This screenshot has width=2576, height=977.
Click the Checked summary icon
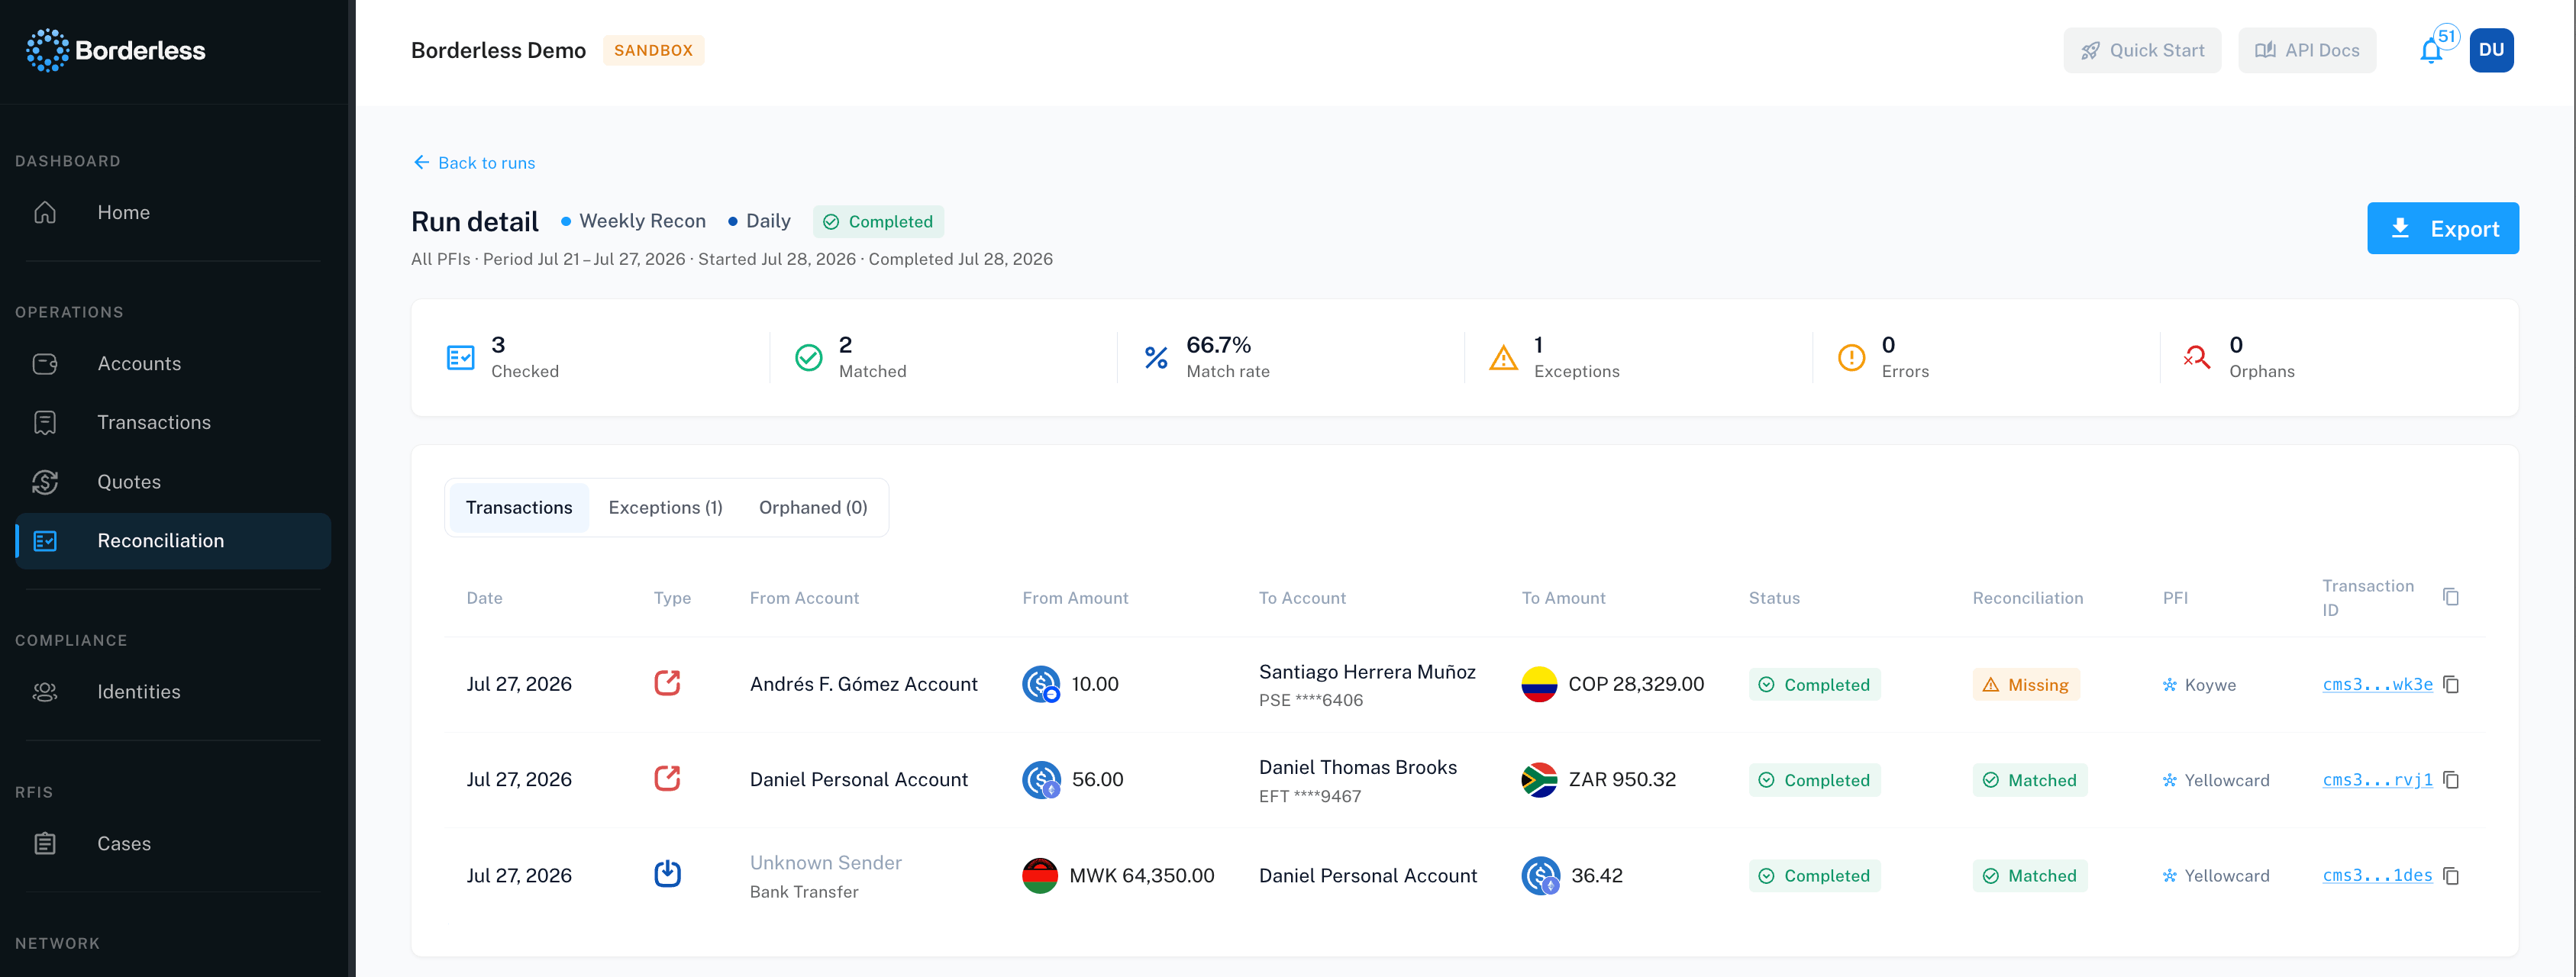(460, 357)
